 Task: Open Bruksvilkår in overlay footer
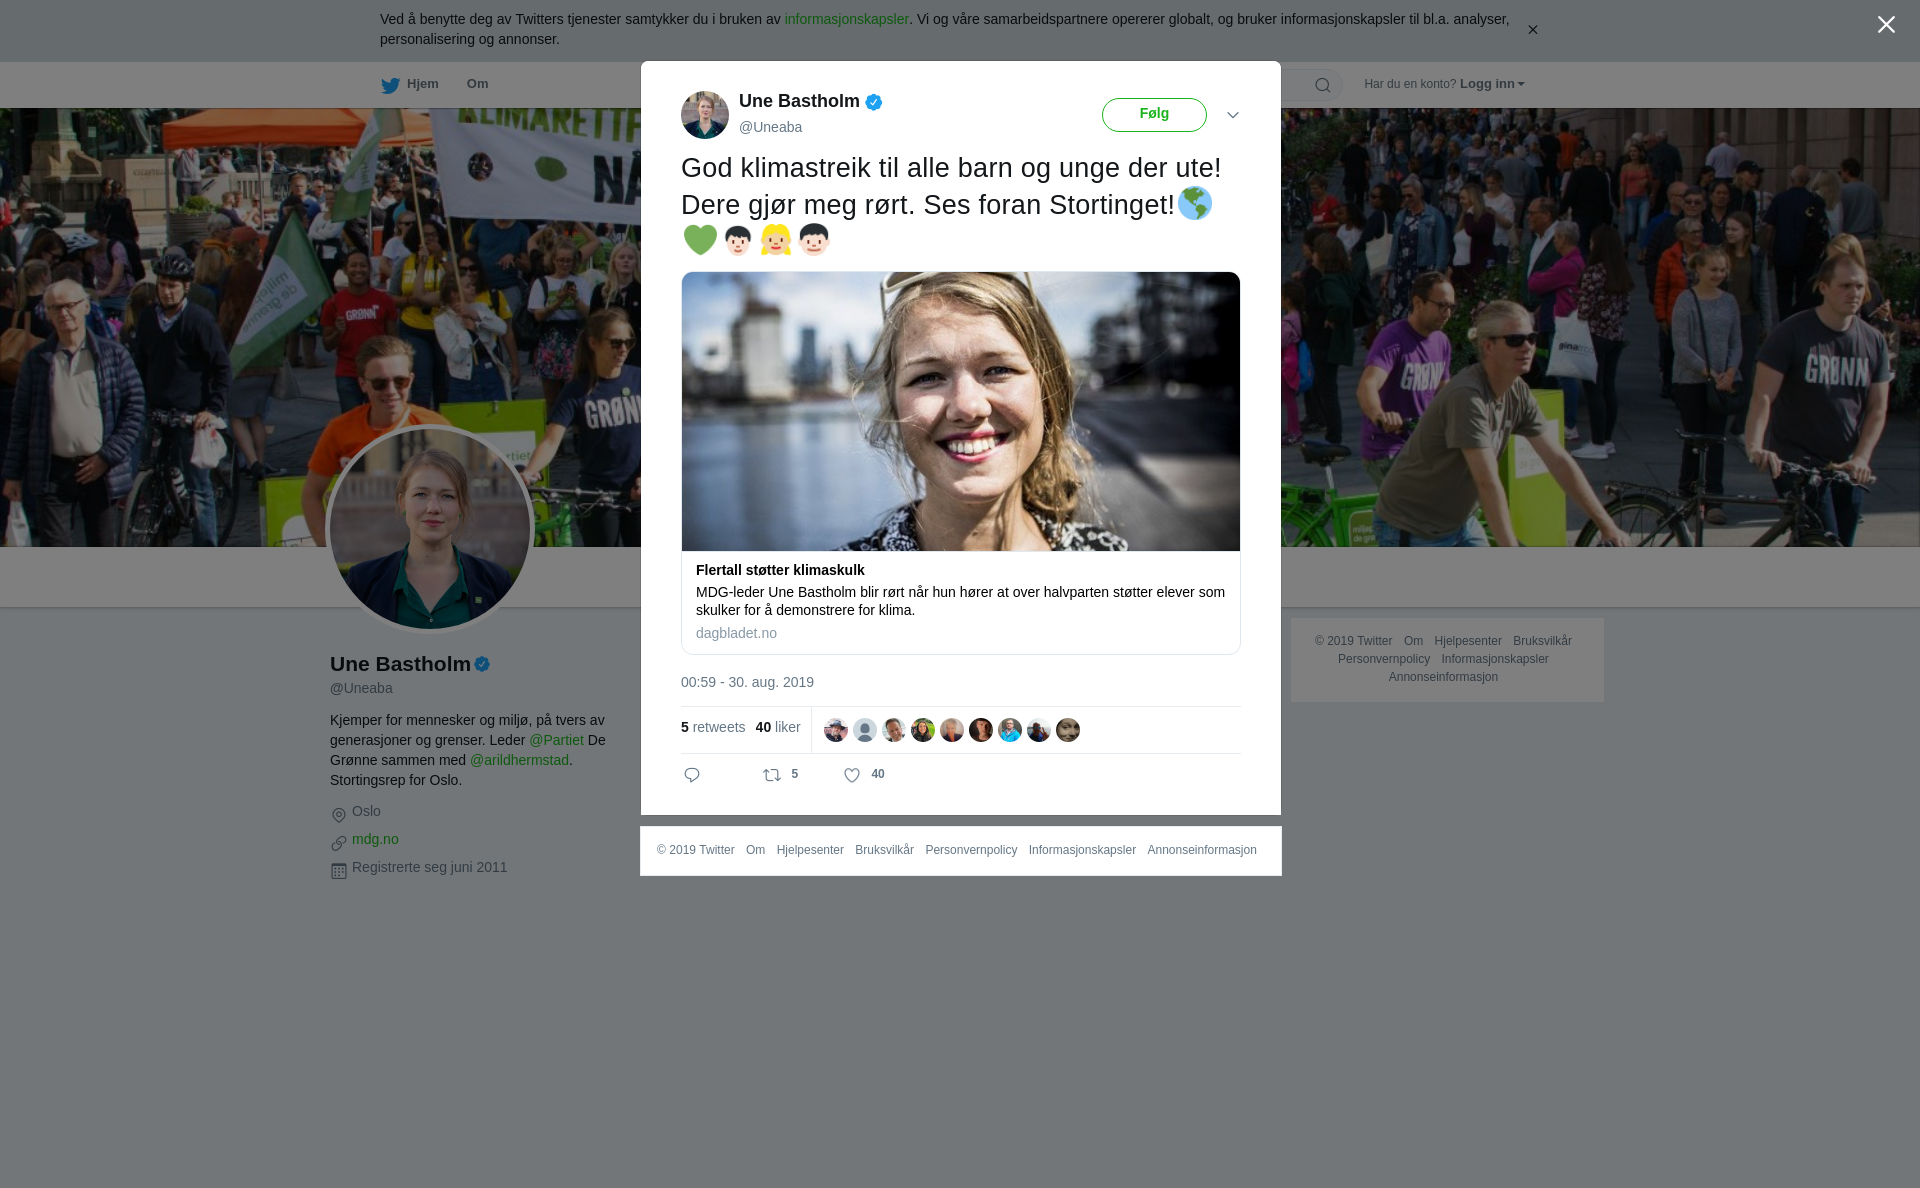(x=884, y=850)
